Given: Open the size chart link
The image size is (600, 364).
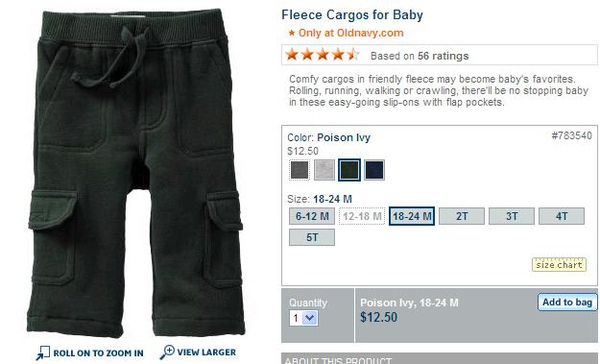Looking at the screenshot, I should 559,265.
